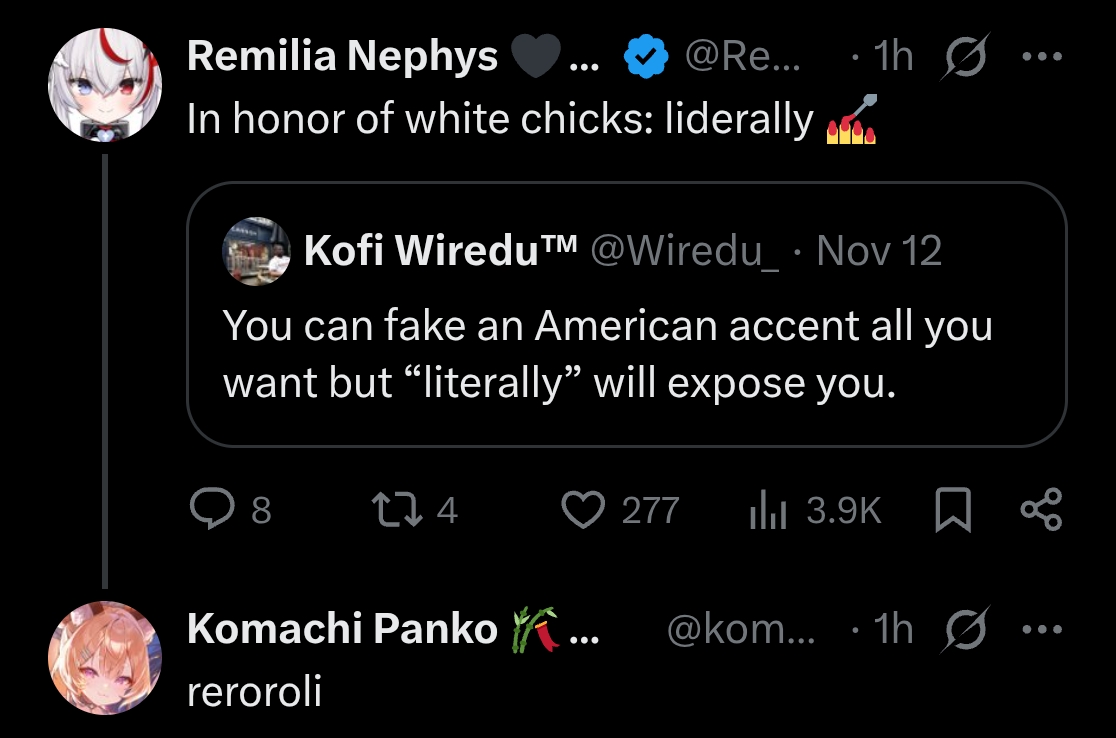This screenshot has height=738, width=1116.
Task: Repost Remilia Nephys's tweet
Action: [386, 511]
